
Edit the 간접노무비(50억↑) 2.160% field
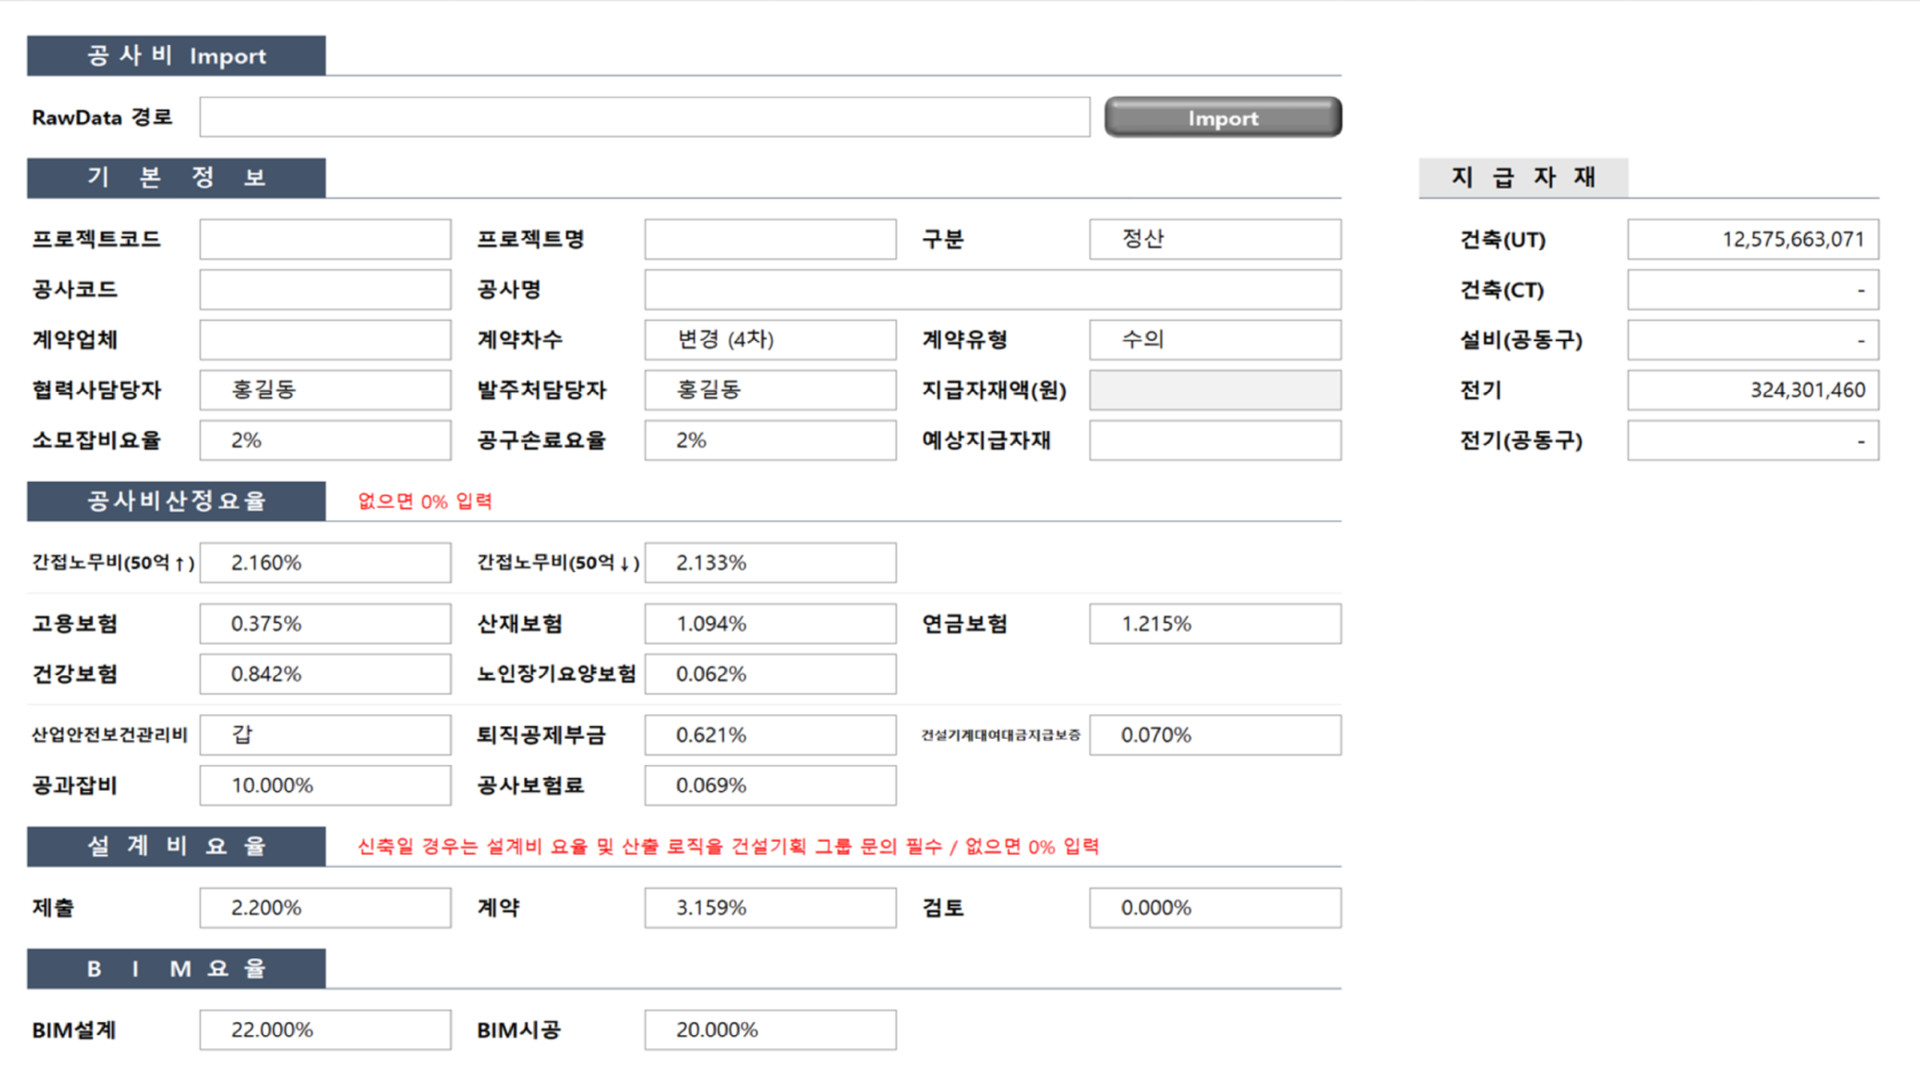(x=324, y=562)
